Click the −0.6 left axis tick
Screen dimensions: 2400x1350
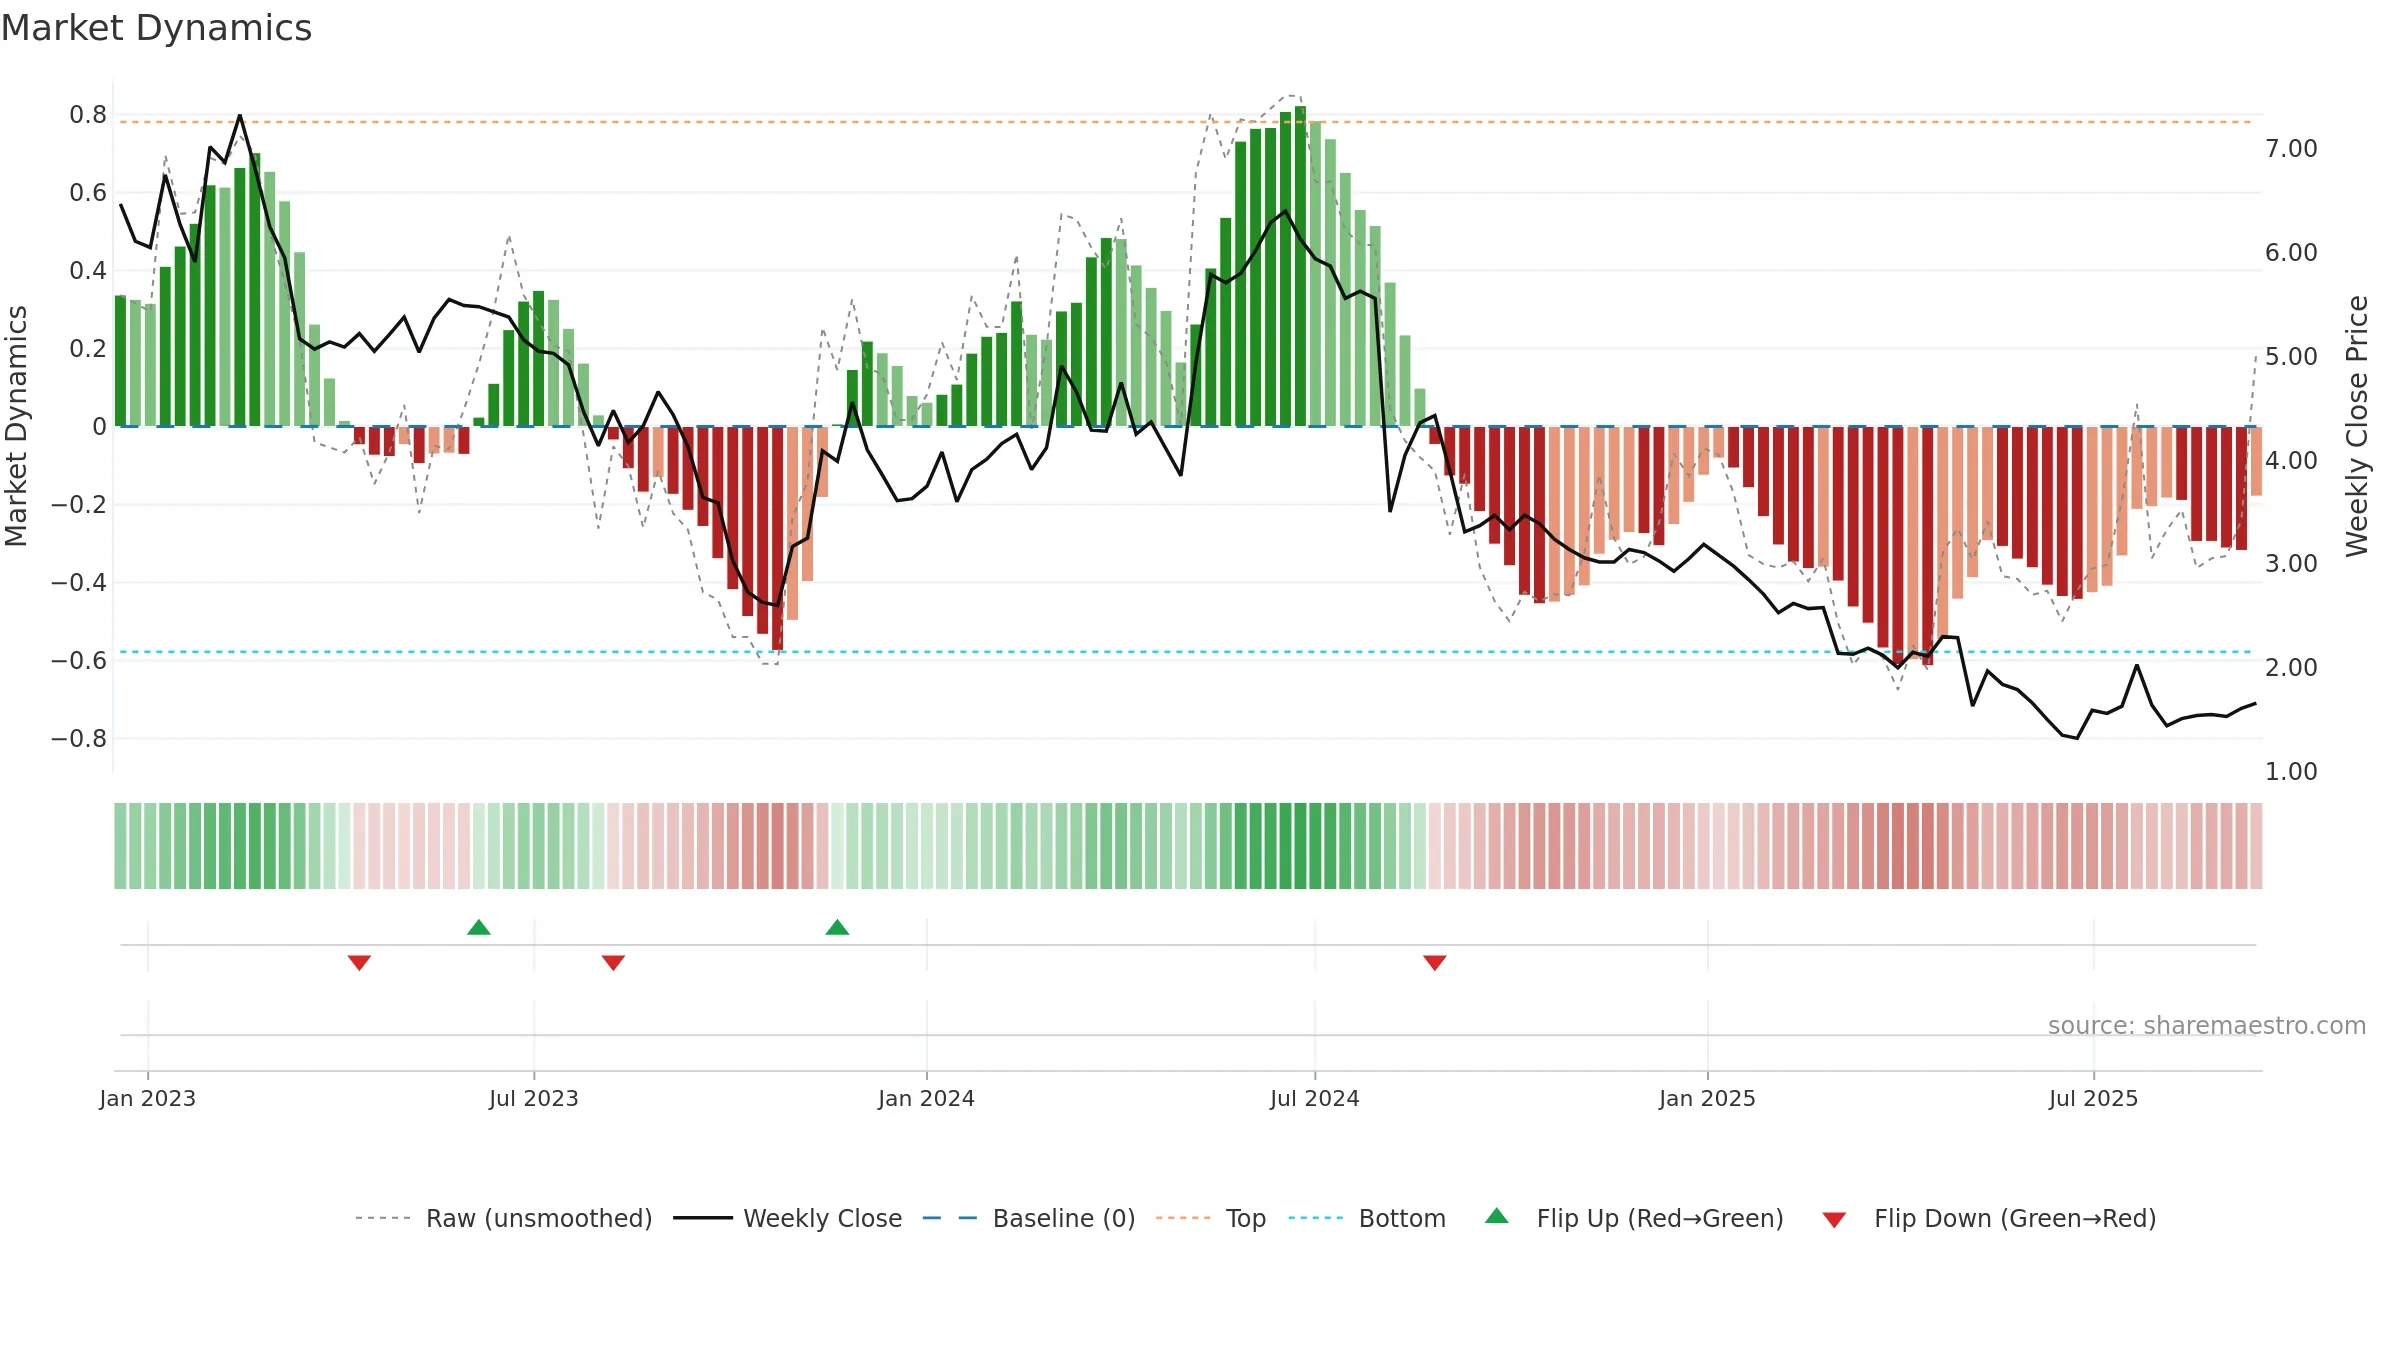coord(79,661)
